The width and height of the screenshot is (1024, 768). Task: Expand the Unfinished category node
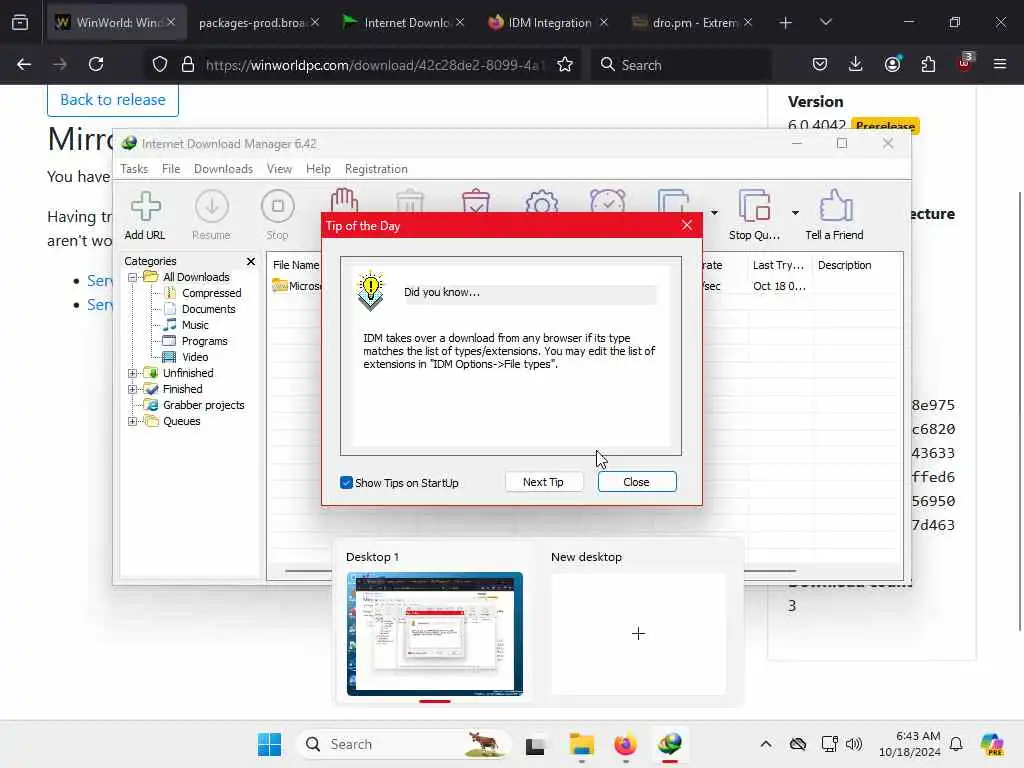pos(133,373)
